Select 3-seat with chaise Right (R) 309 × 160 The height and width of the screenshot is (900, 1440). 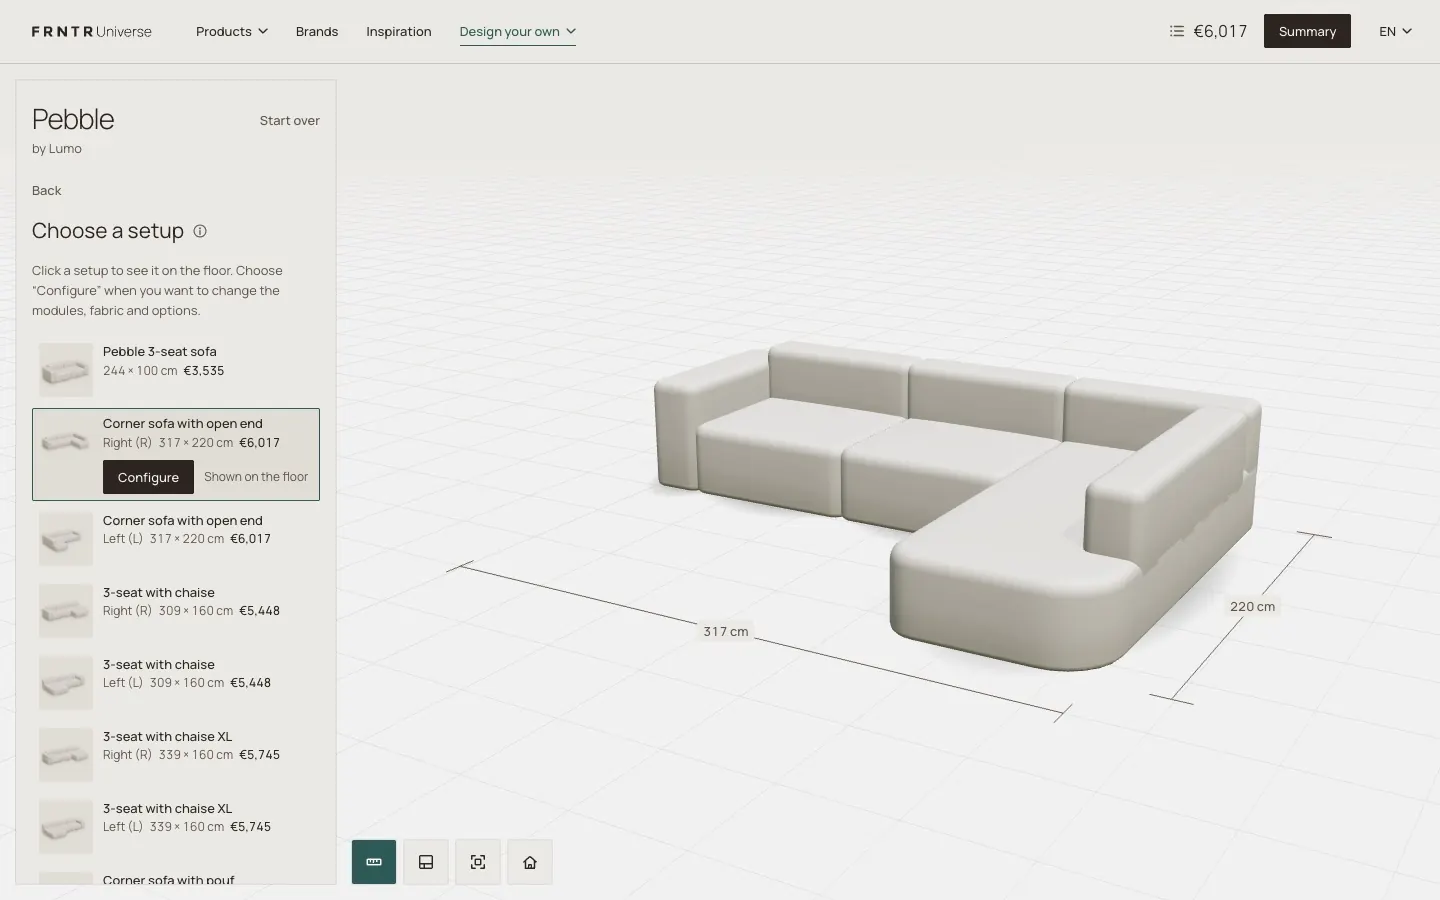coord(176,610)
